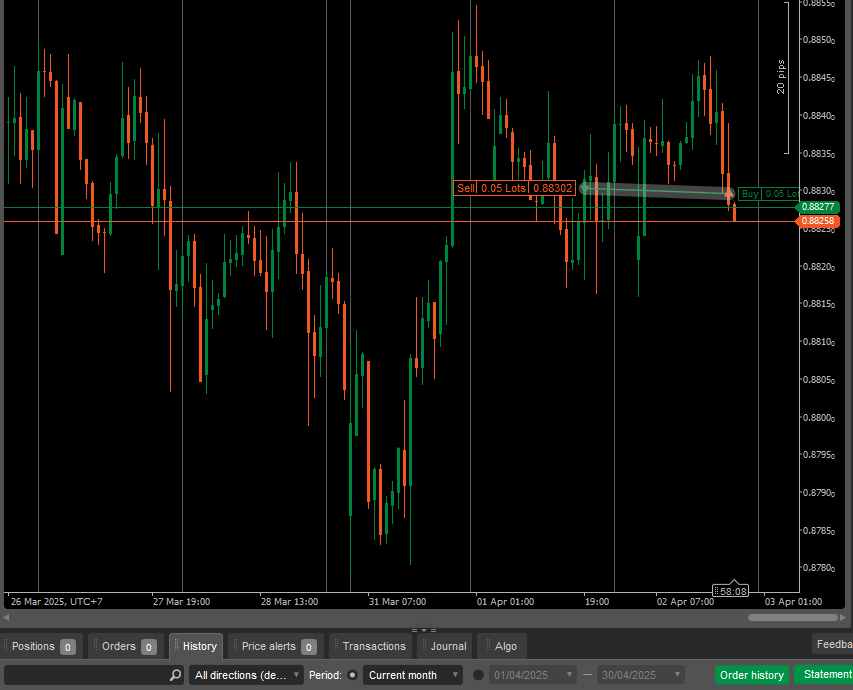Screen dimensions: 853x690
Task: Click the search magnifier icon in history filter
Action: [x=175, y=675]
